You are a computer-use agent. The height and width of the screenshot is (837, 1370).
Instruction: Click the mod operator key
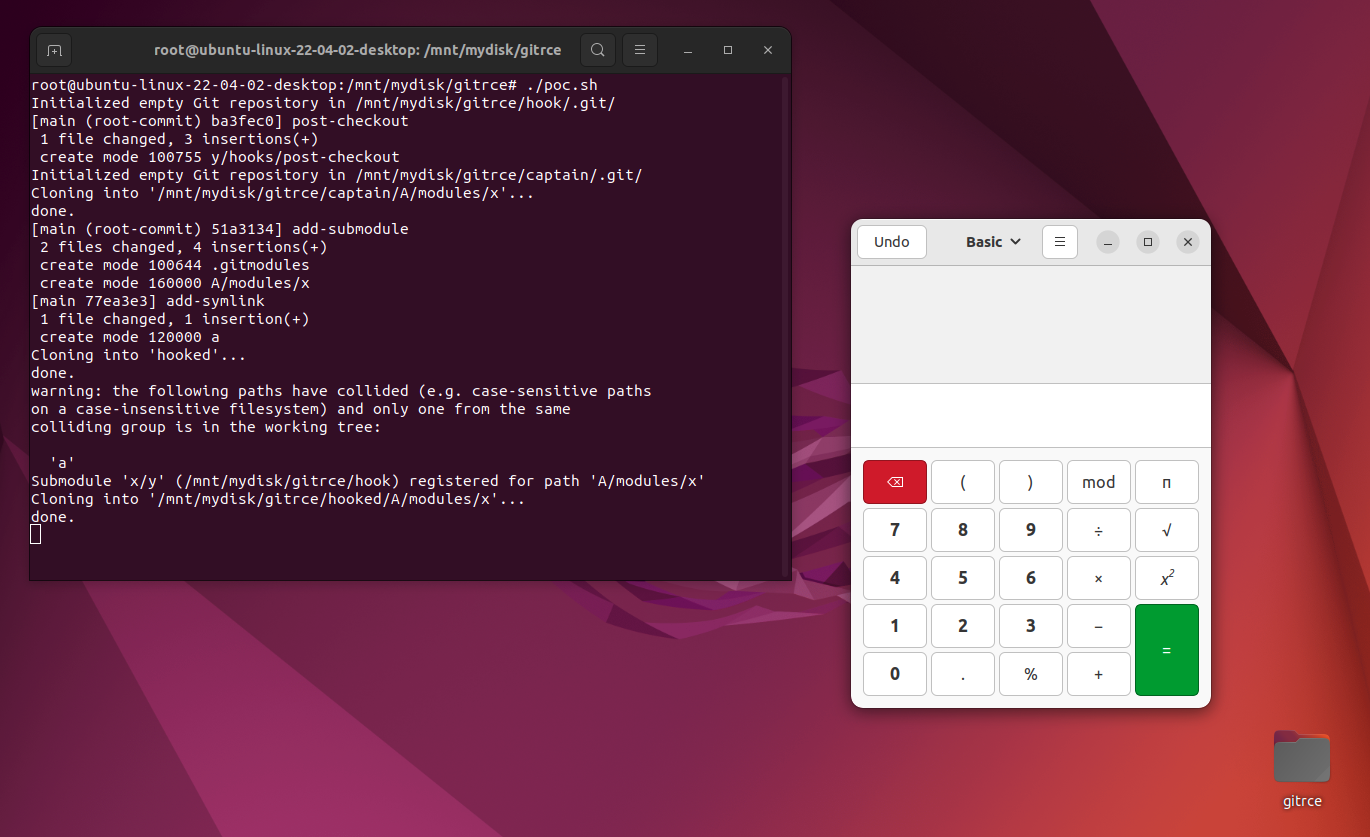pyautogui.click(x=1098, y=482)
